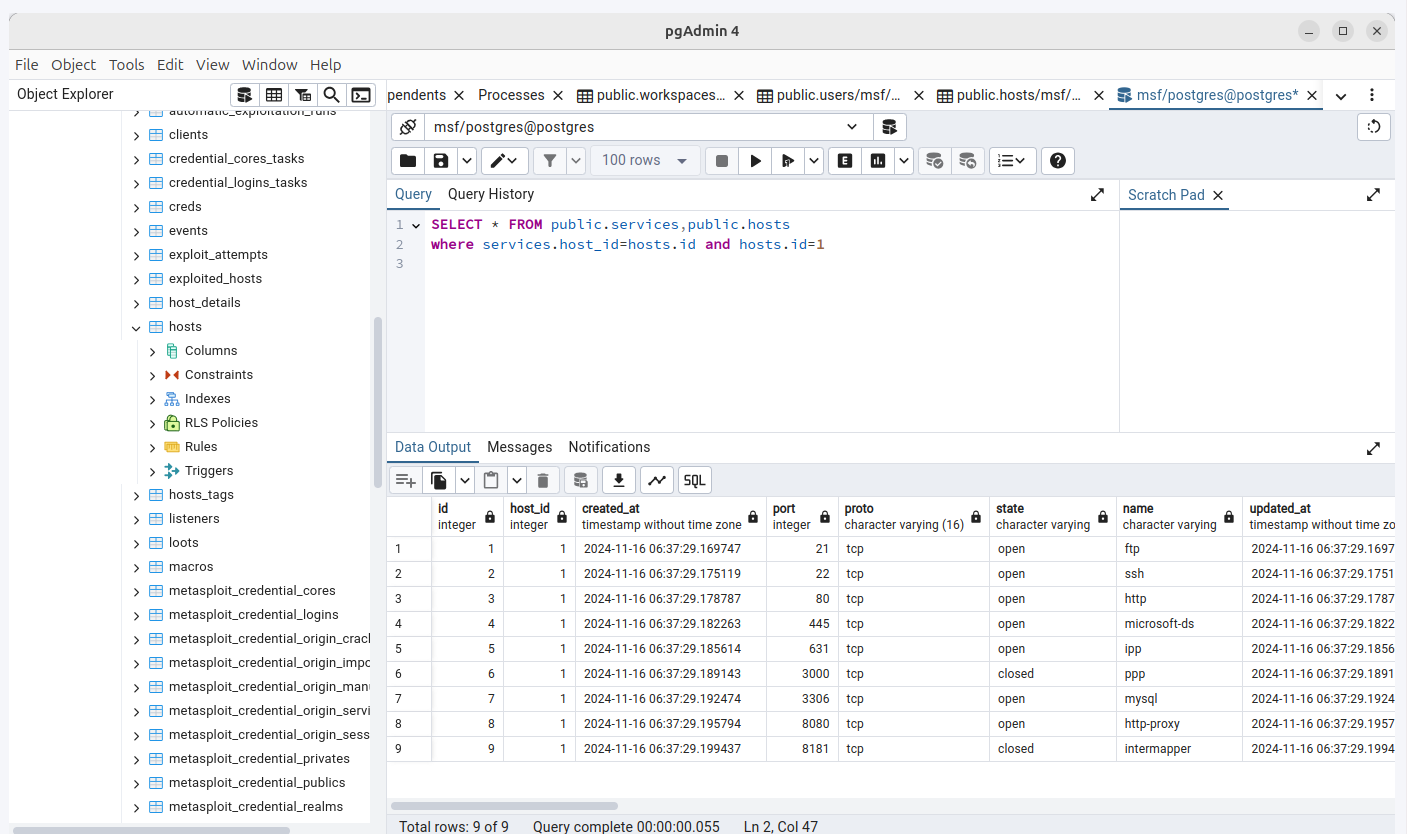Collapse the hosts table node
The image size is (1407, 834).
[x=136, y=327]
